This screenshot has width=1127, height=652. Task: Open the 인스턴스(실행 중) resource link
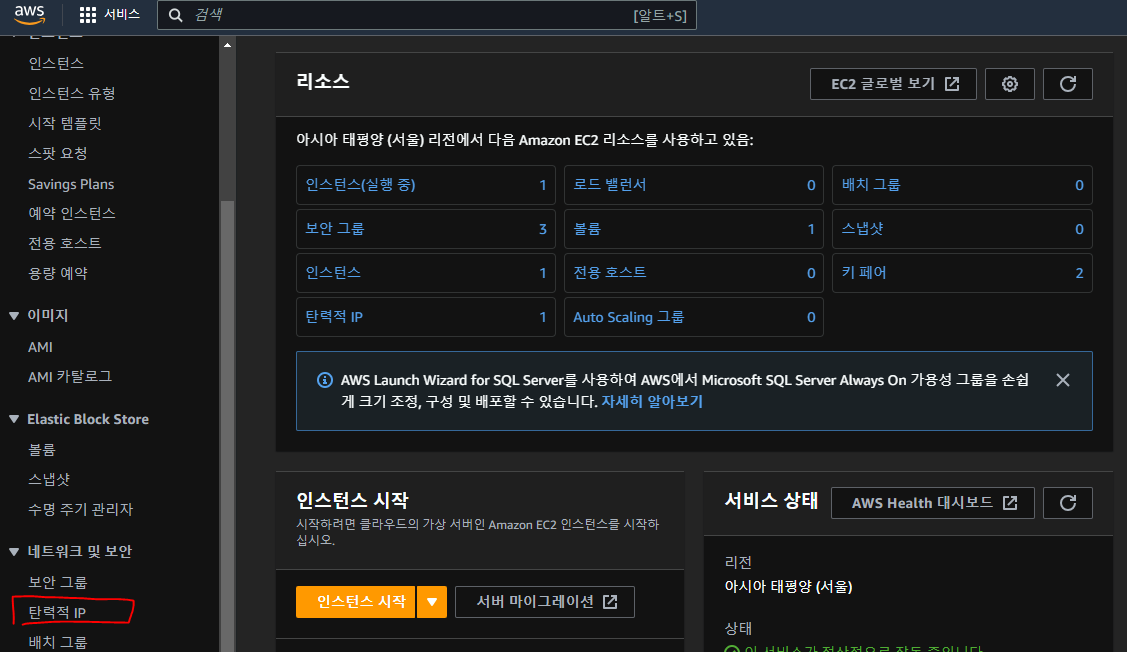pyautogui.click(x=360, y=185)
